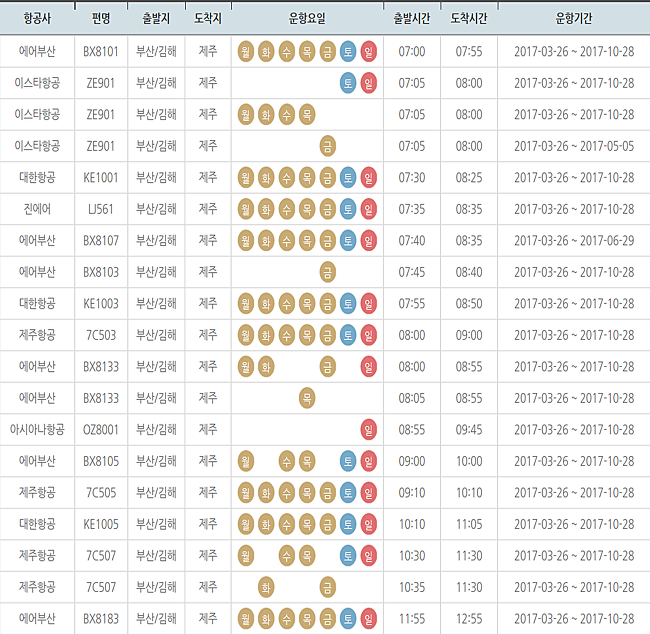Select flight number LJ561
This screenshot has height=634, width=650.
click(x=101, y=209)
